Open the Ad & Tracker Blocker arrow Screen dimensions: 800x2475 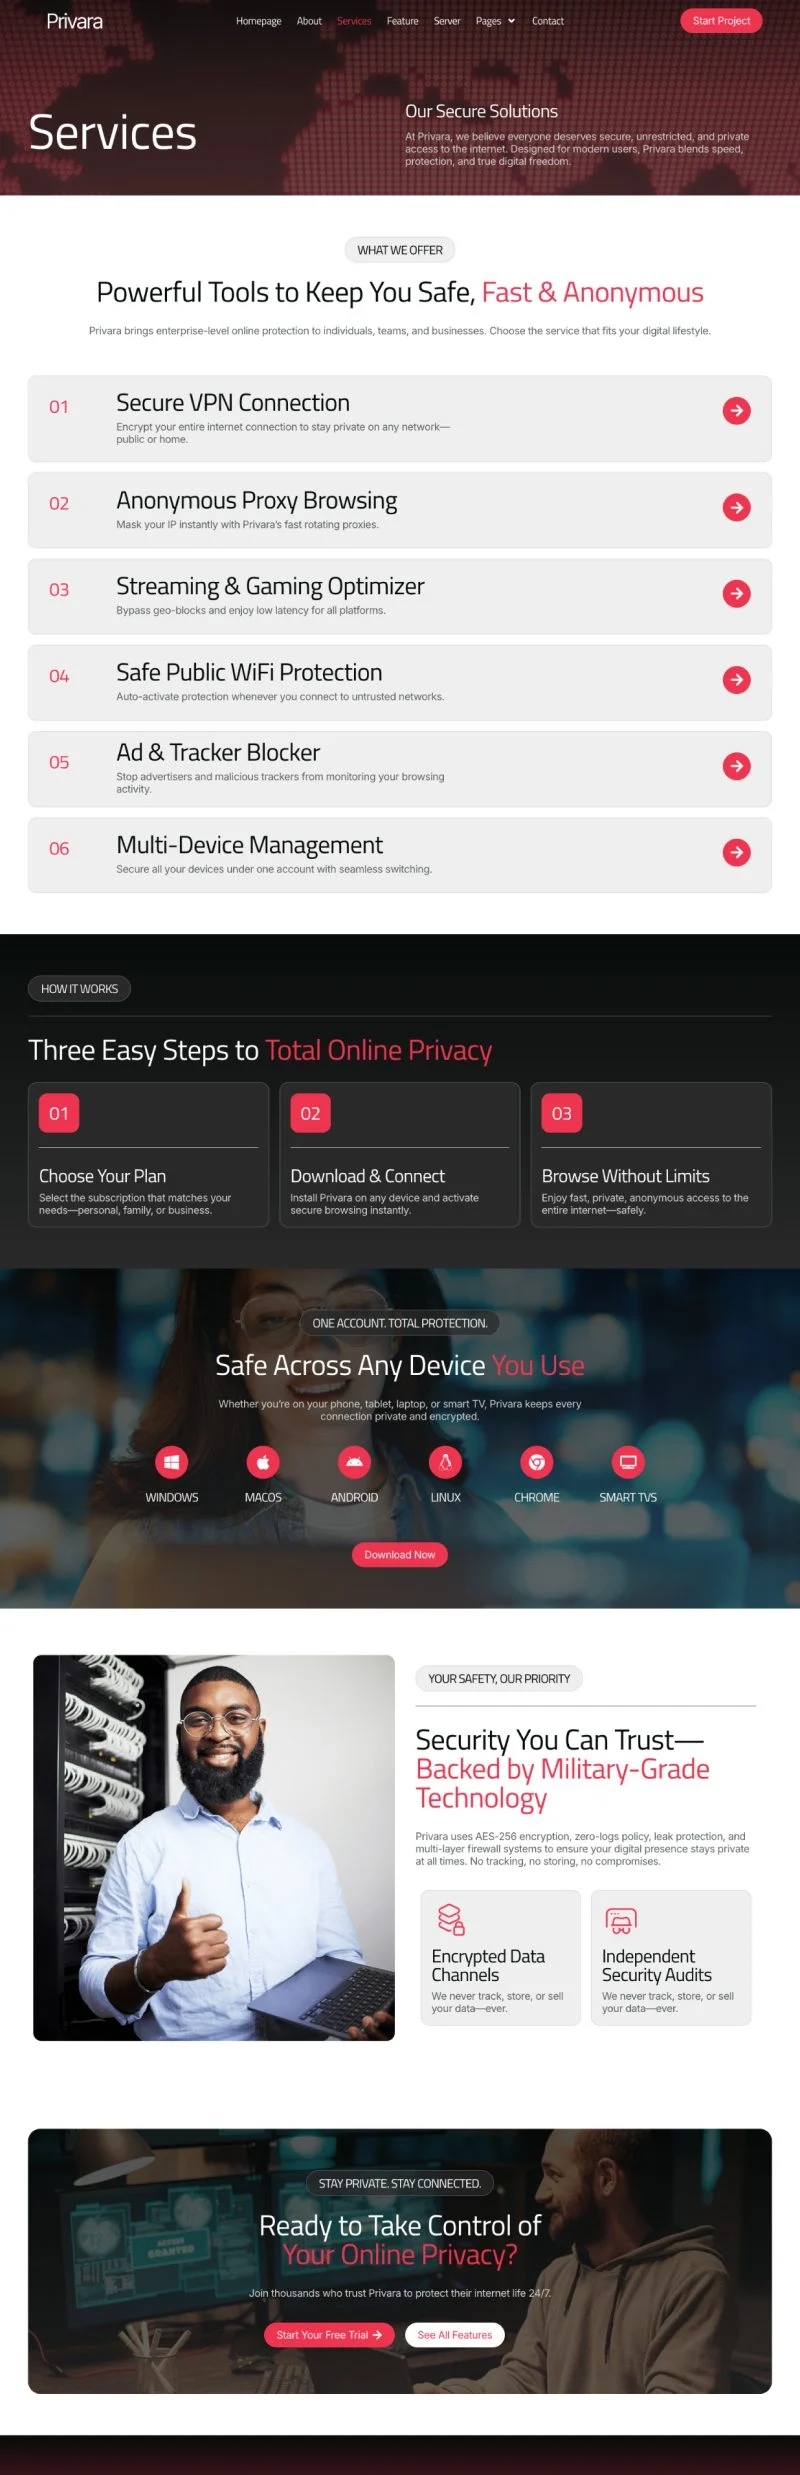737,766
